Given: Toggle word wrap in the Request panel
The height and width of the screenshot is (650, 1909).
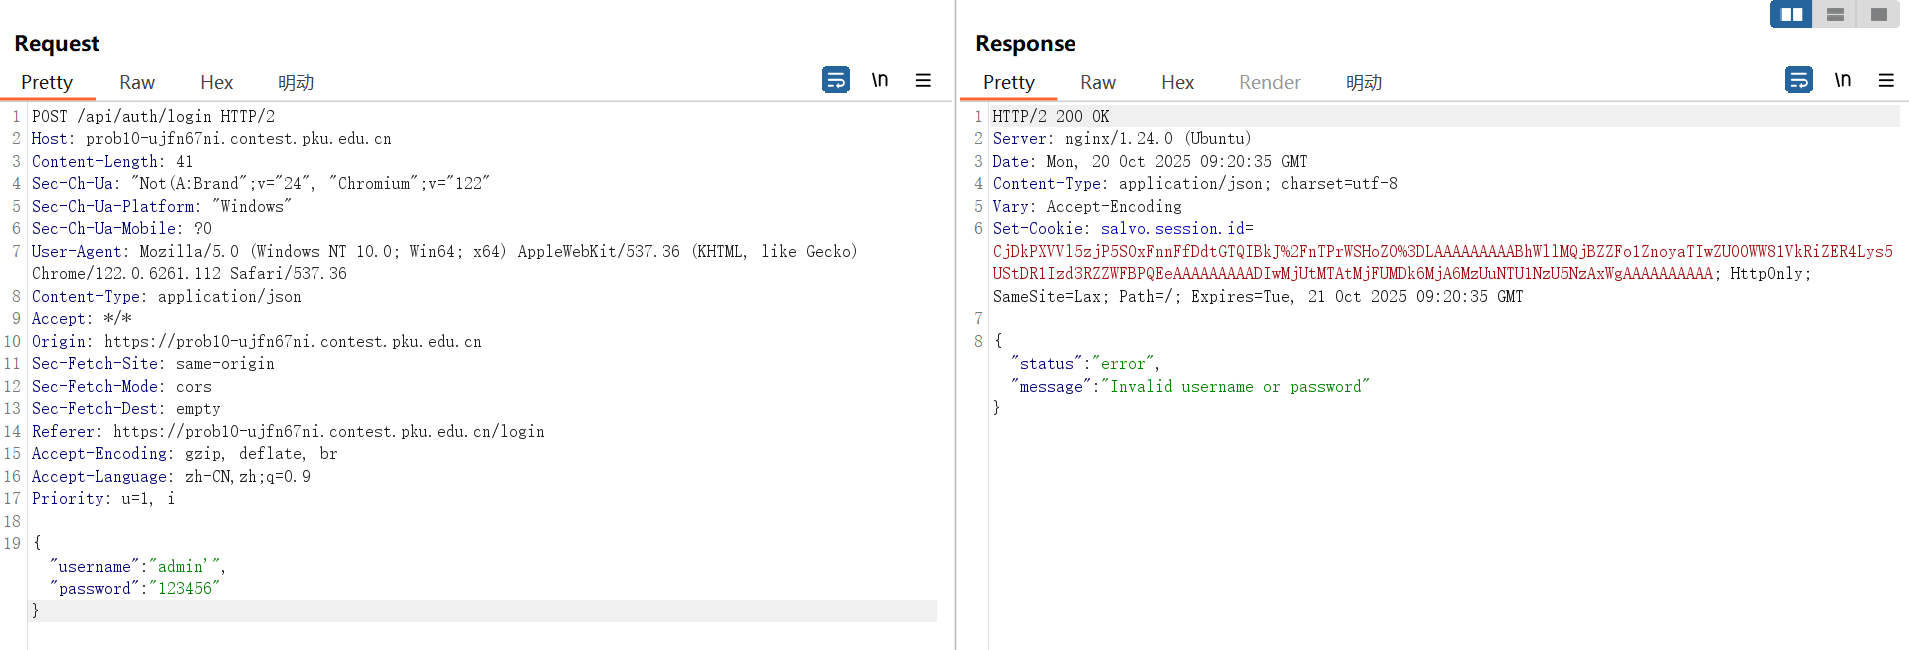Looking at the screenshot, I should pos(836,79).
